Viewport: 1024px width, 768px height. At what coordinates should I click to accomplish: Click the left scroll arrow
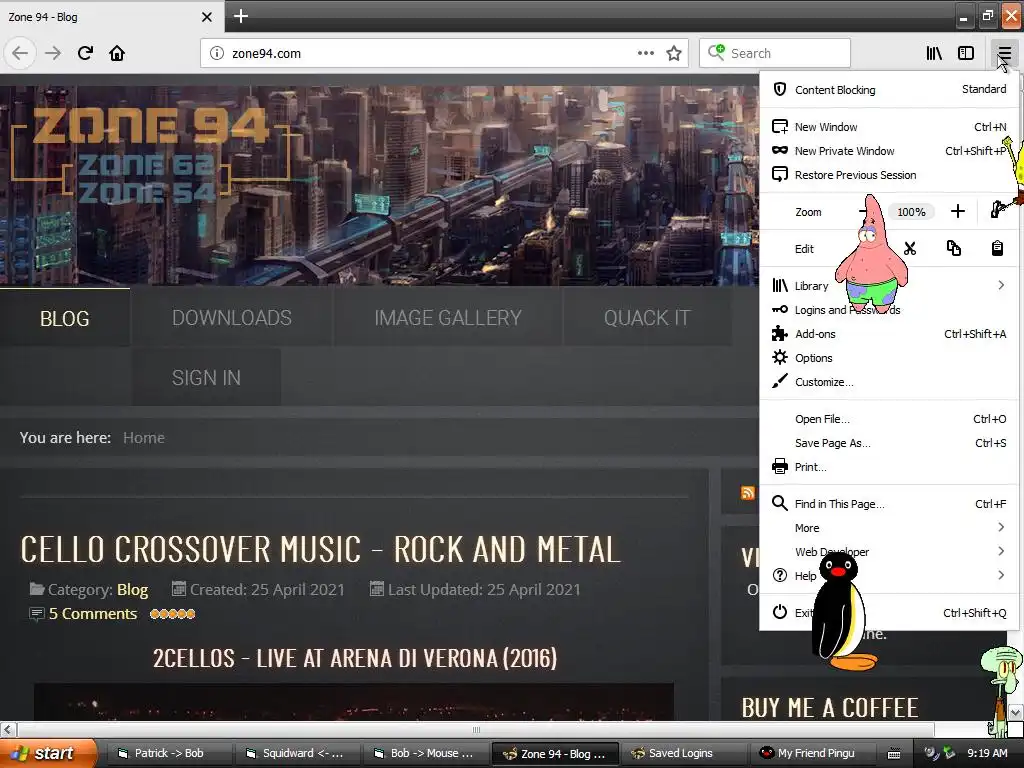[x=8, y=729]
